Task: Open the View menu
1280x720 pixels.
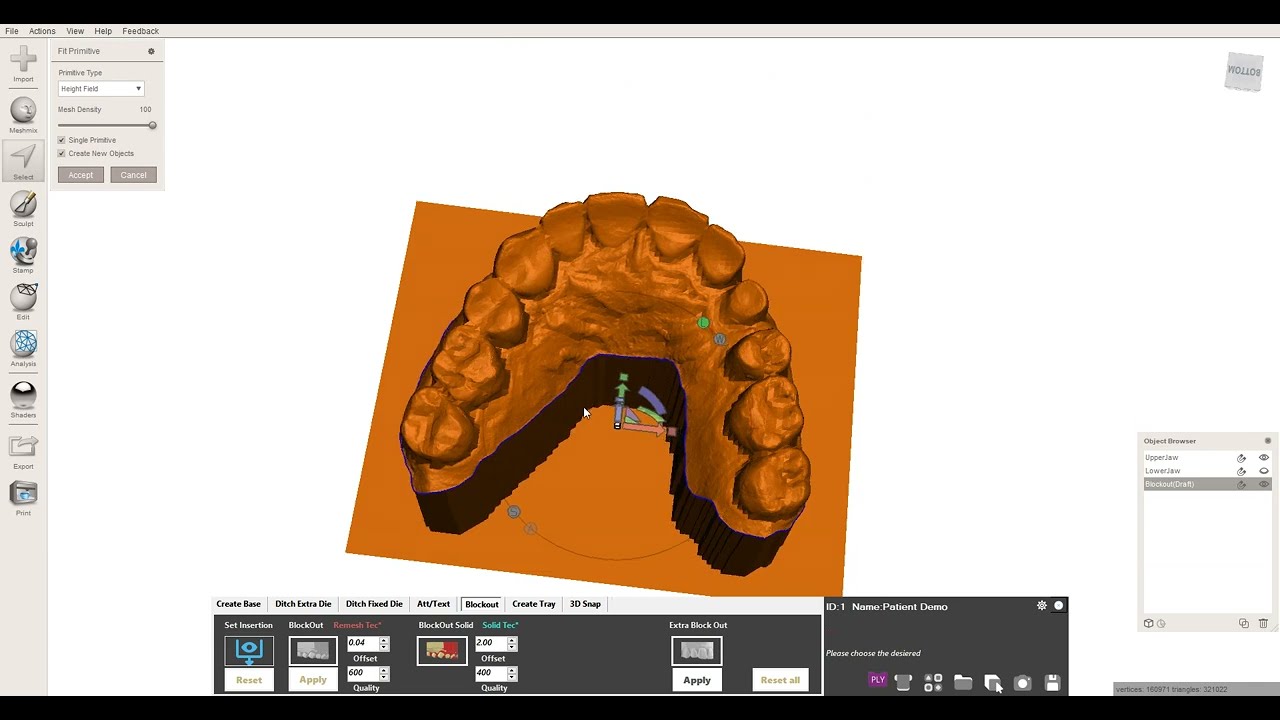Action: click(75, 31)
